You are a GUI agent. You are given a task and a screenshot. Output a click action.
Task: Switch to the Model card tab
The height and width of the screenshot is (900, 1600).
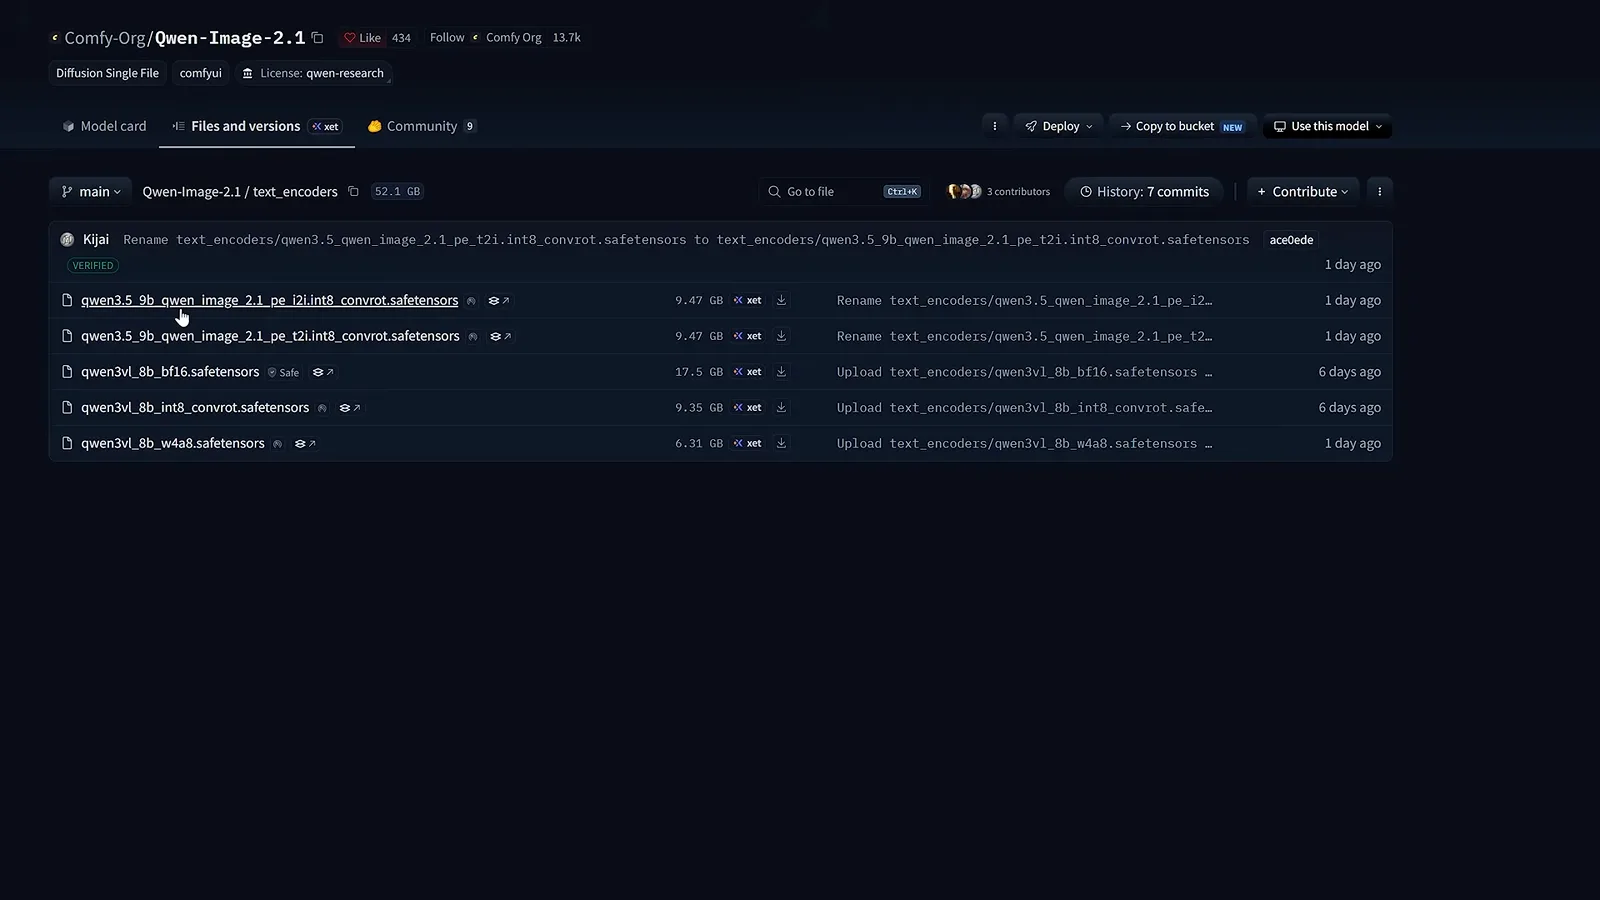(x=104, y=126)
